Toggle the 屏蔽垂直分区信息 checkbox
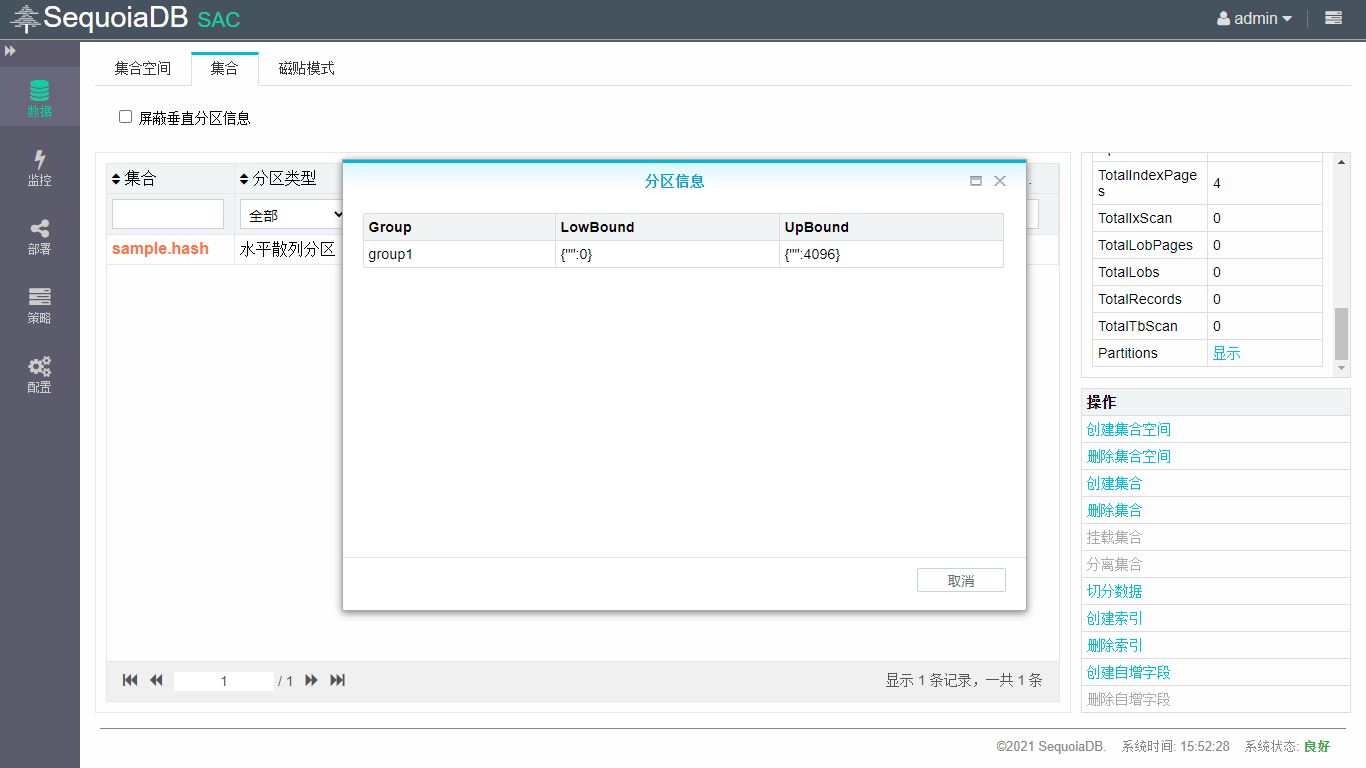Screen dimensions: 1366x768 126,117
